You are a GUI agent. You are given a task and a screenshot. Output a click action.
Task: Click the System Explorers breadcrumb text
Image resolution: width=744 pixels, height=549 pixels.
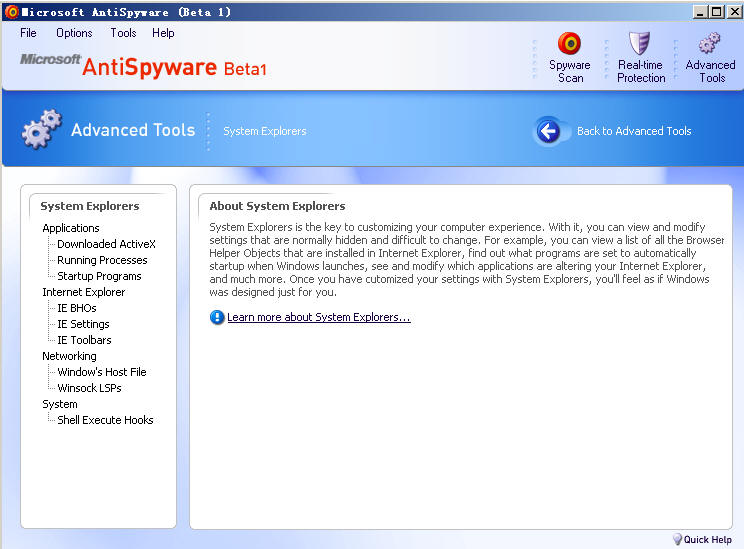(265, 131)
